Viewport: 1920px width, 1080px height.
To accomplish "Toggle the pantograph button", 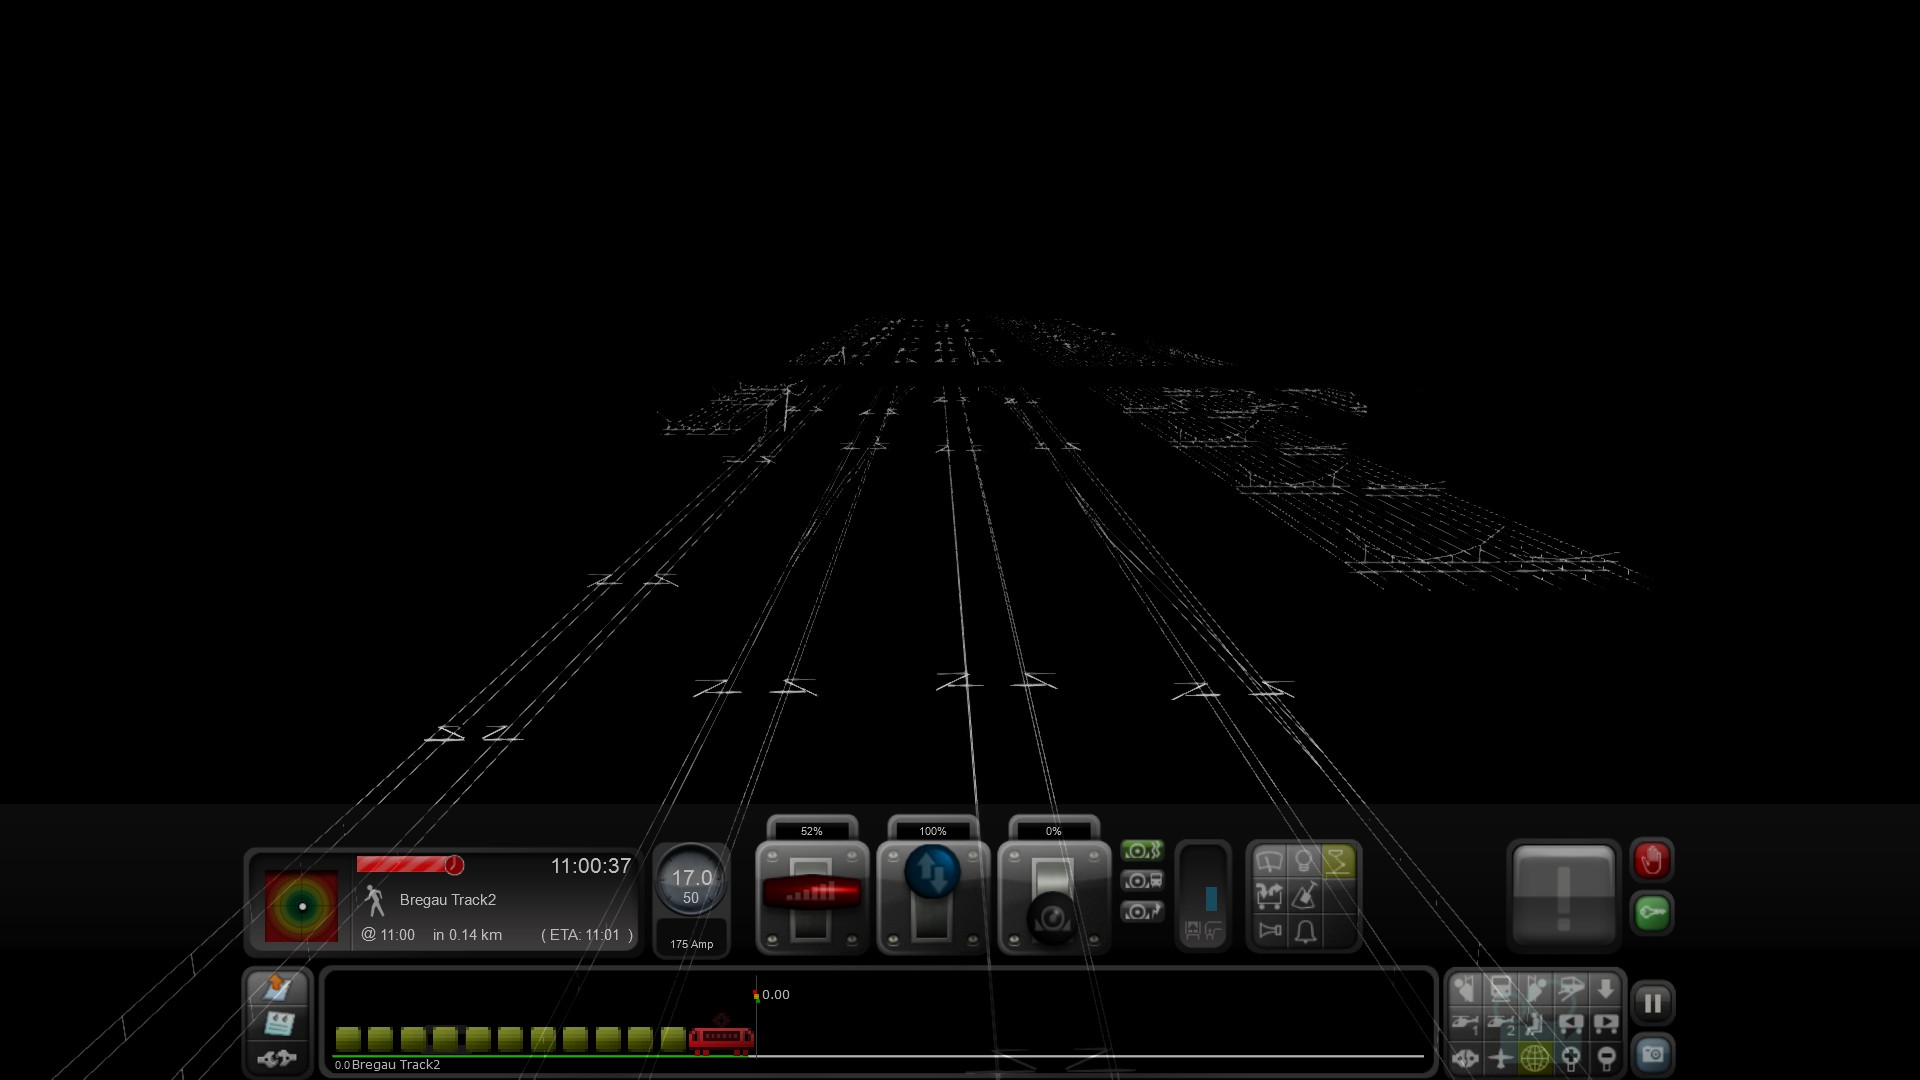I will click(1338, 862).
